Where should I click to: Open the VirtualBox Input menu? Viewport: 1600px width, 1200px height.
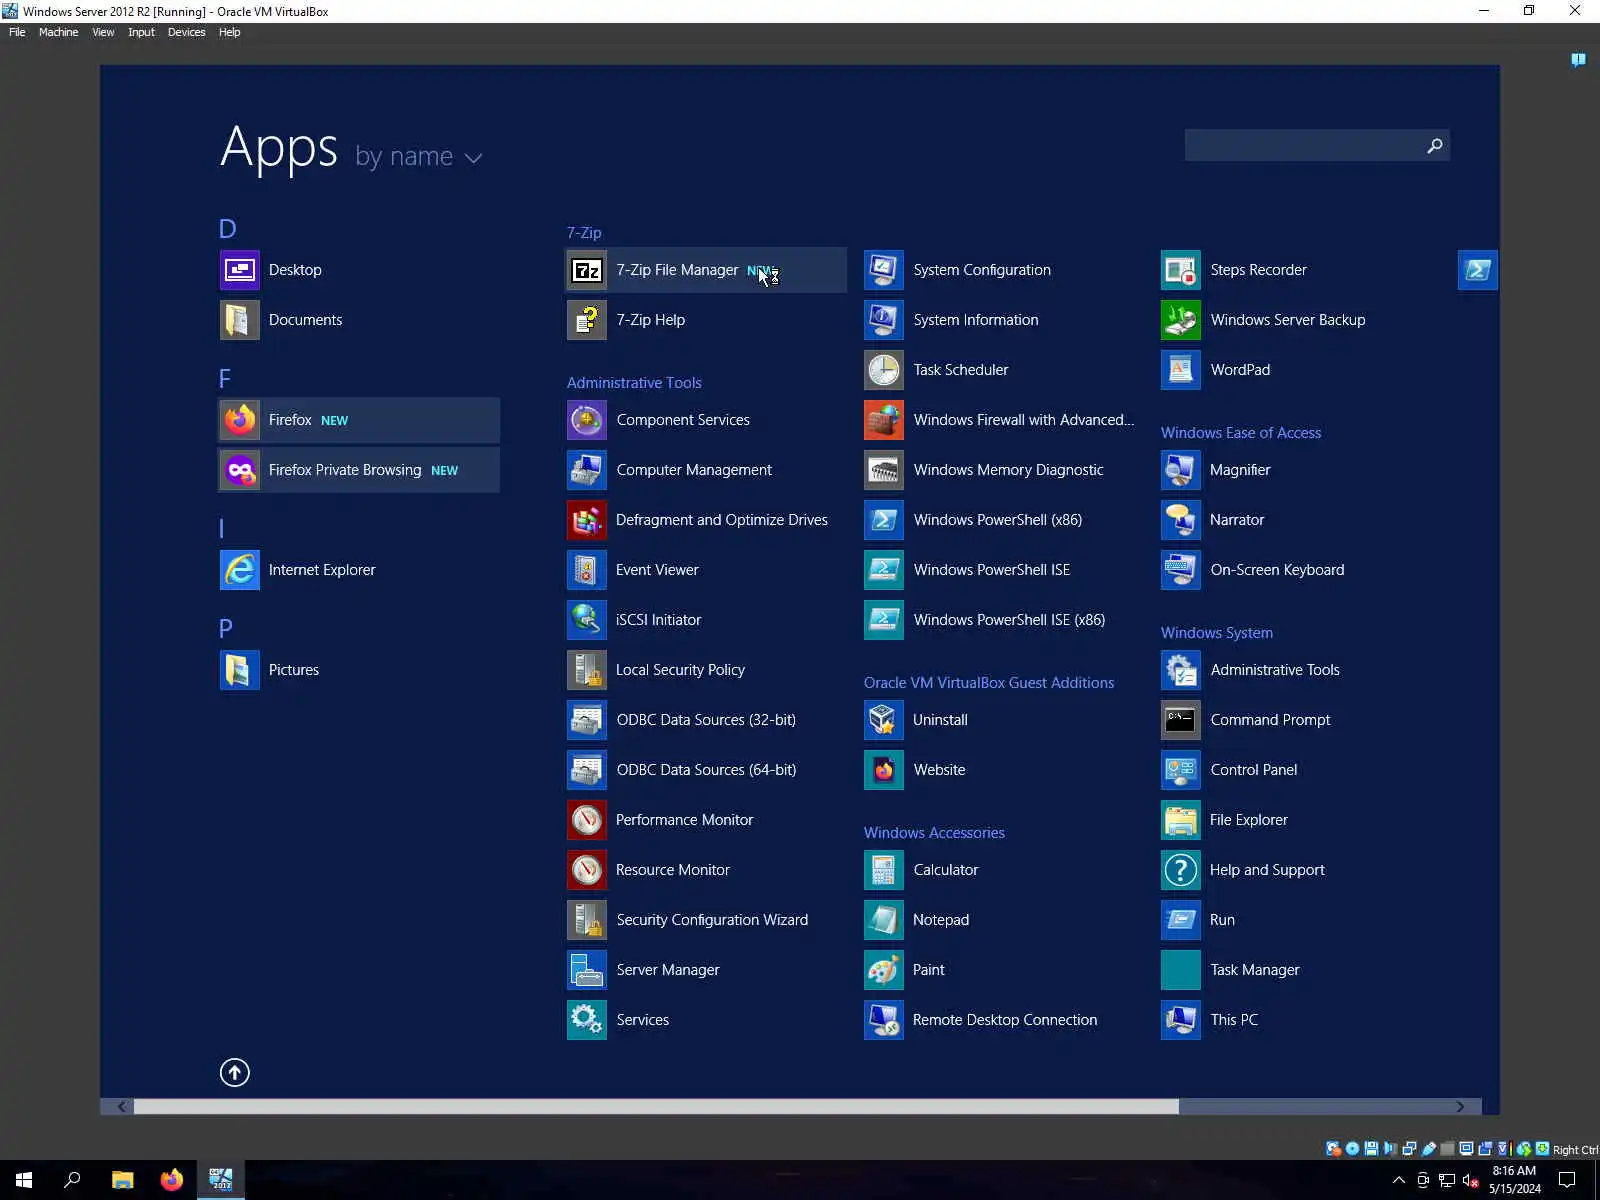[x=141, y=32]
